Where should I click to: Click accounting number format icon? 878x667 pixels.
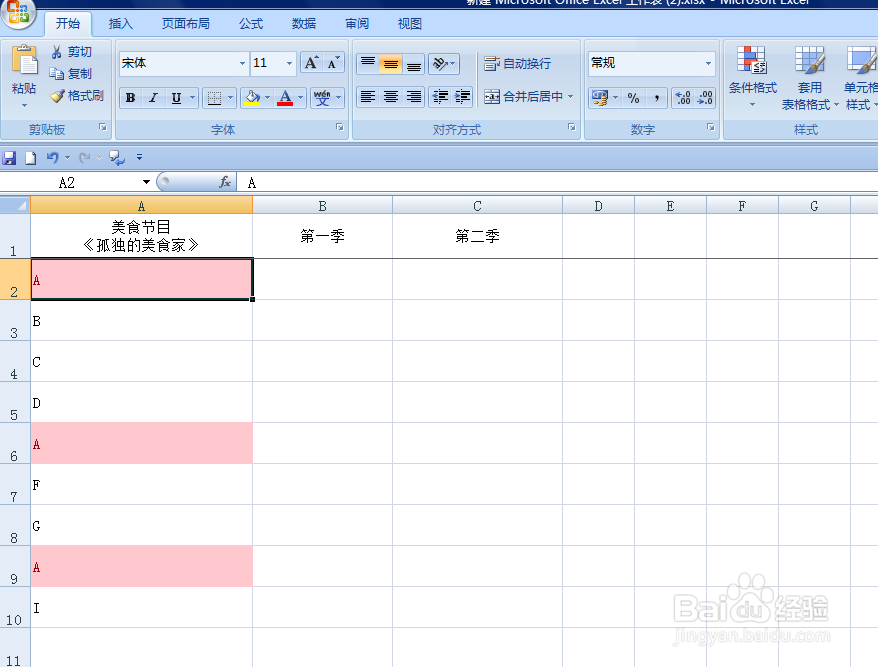click(x=600, y=98)
